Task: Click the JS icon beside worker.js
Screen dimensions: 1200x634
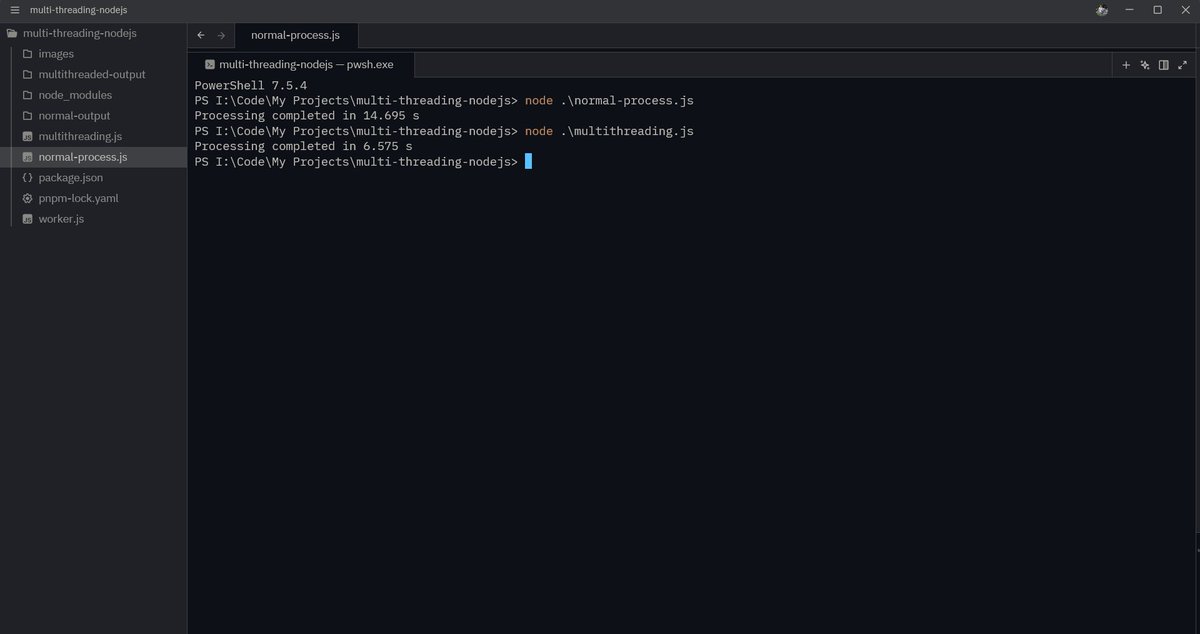Action: click(28, 219)
